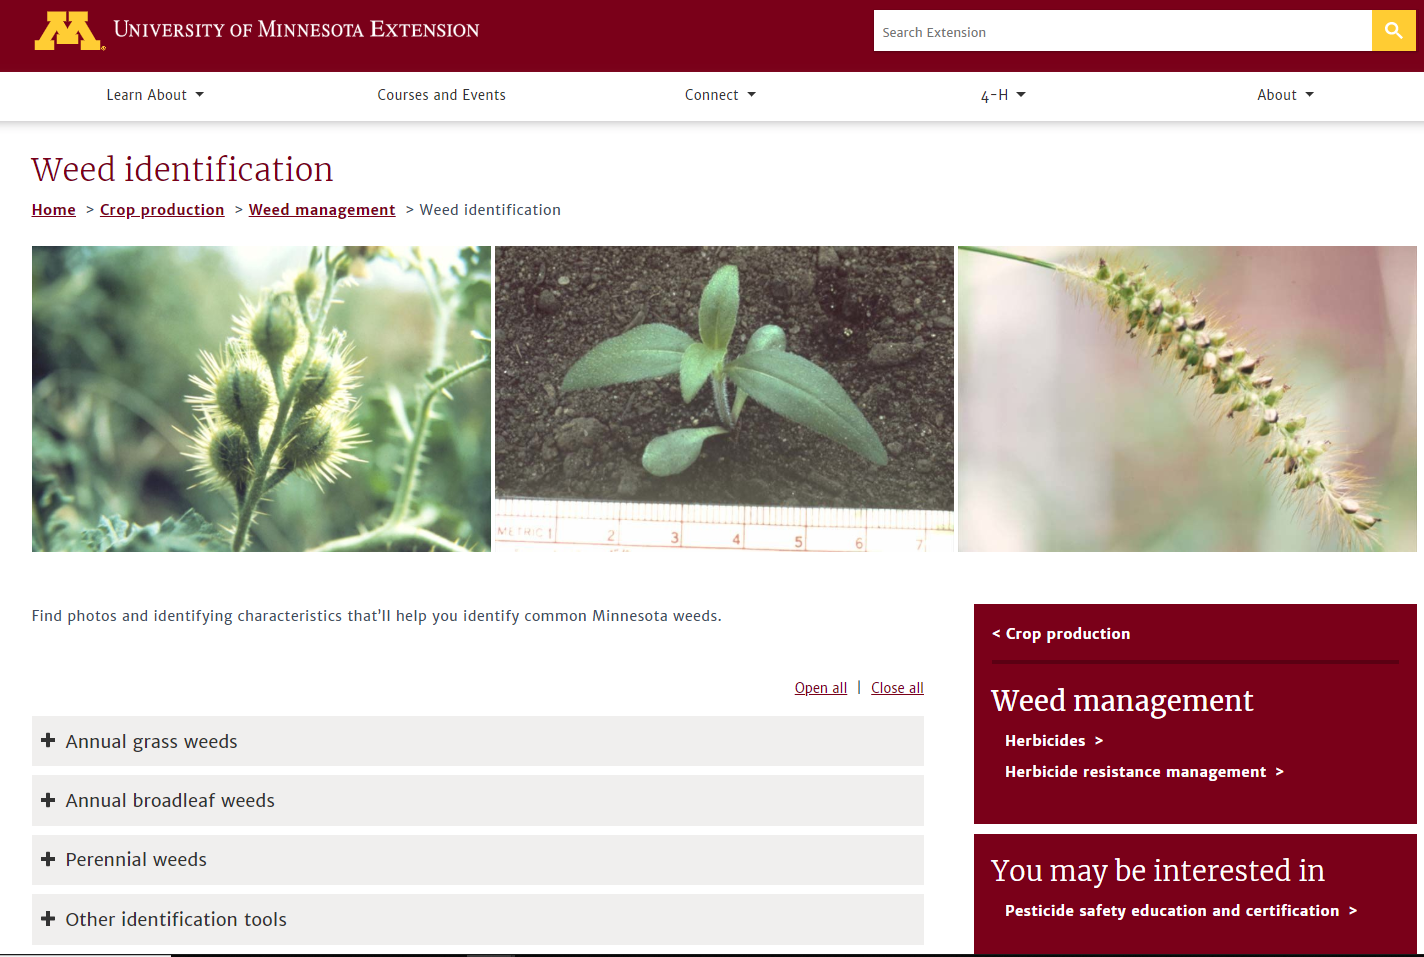Click the Home breadcrumb link
Screen dimensions: 1424x957
pos(54,210)
